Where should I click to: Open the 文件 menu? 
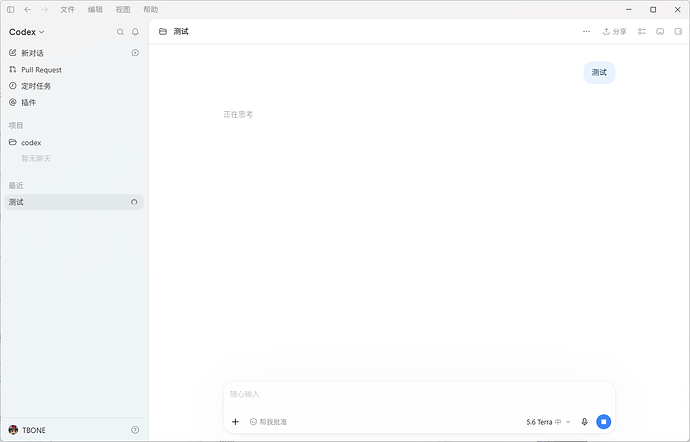click(x=67, y=9)
